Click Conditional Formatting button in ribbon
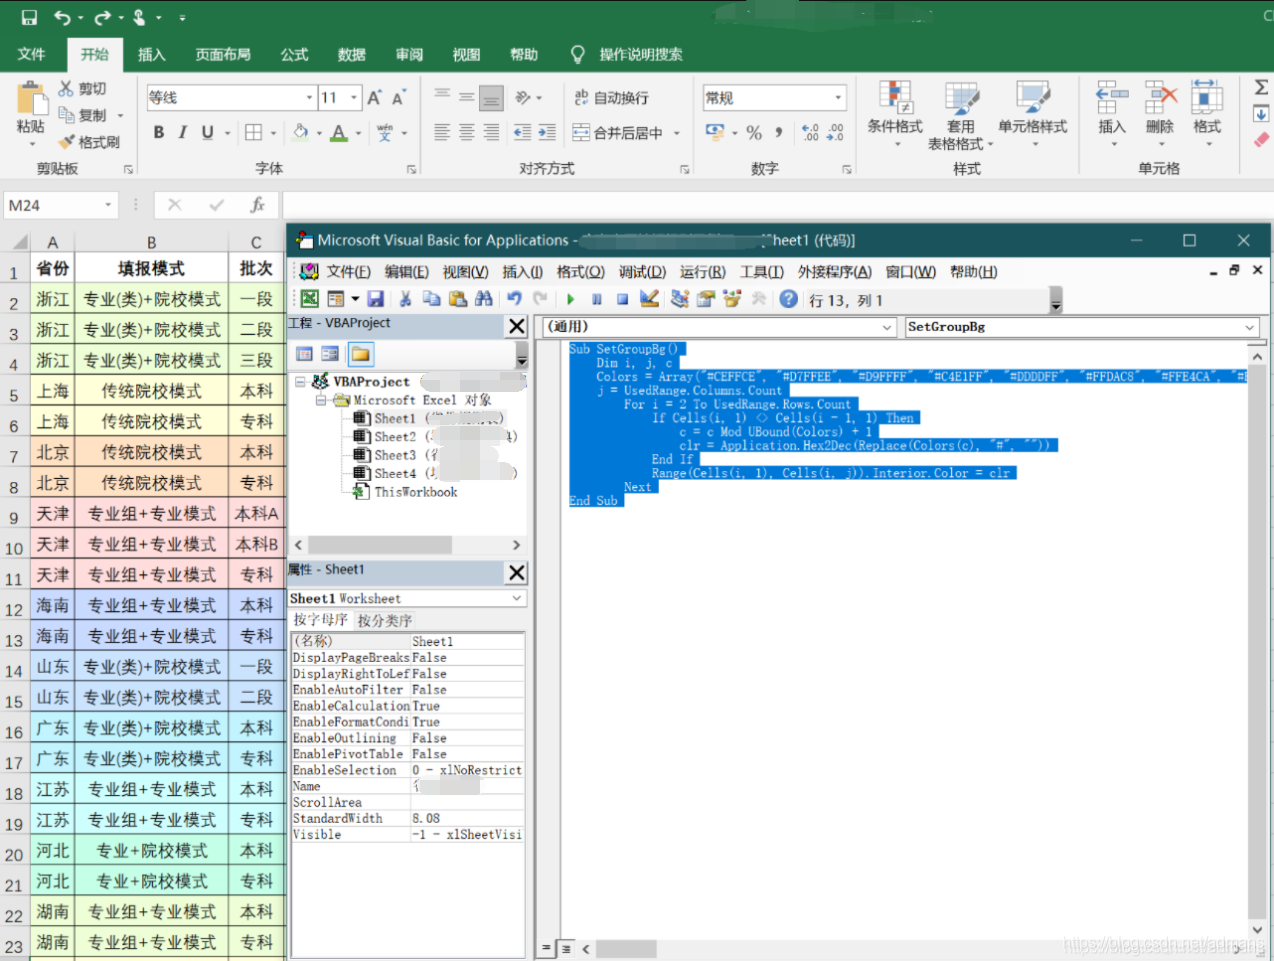 click(x=895, y=115)
